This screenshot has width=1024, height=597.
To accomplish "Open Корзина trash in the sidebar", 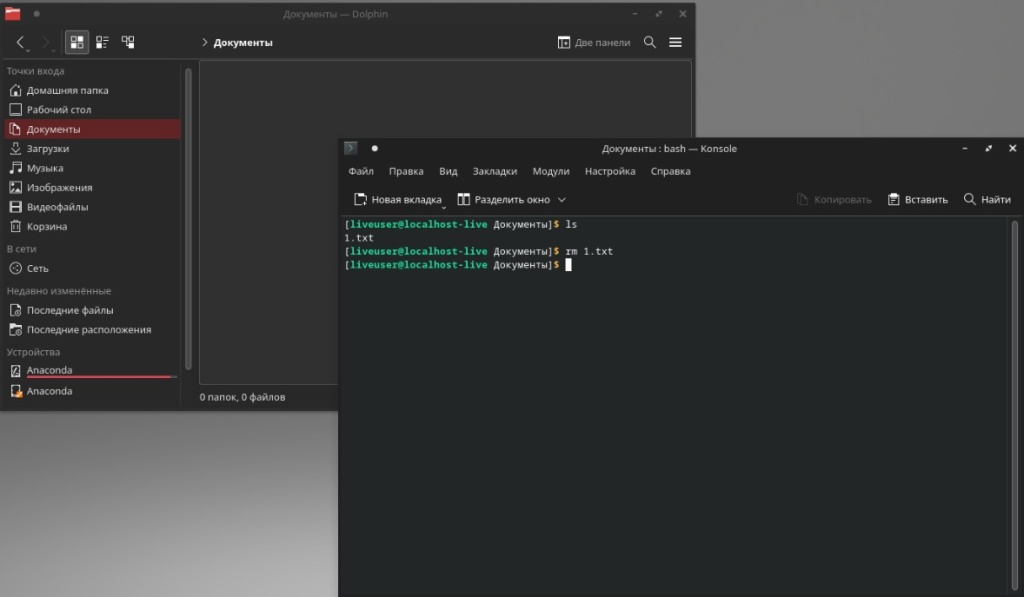I will [x=46, y=226].
